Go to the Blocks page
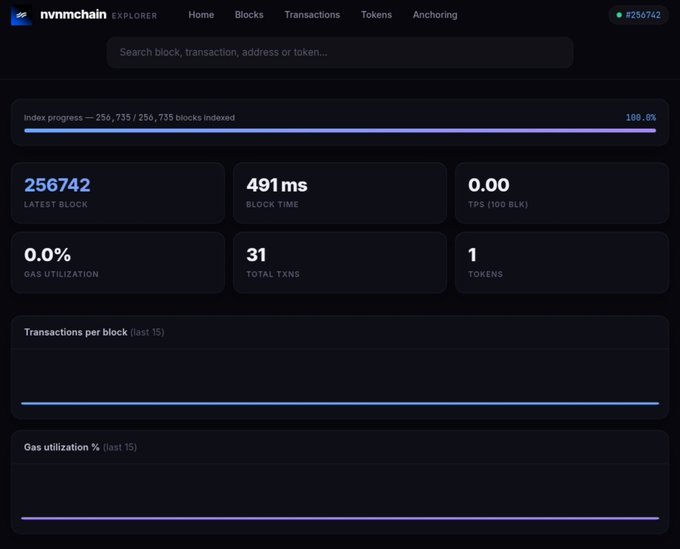Viewport: 680px width, 549px height. (249, 15)
